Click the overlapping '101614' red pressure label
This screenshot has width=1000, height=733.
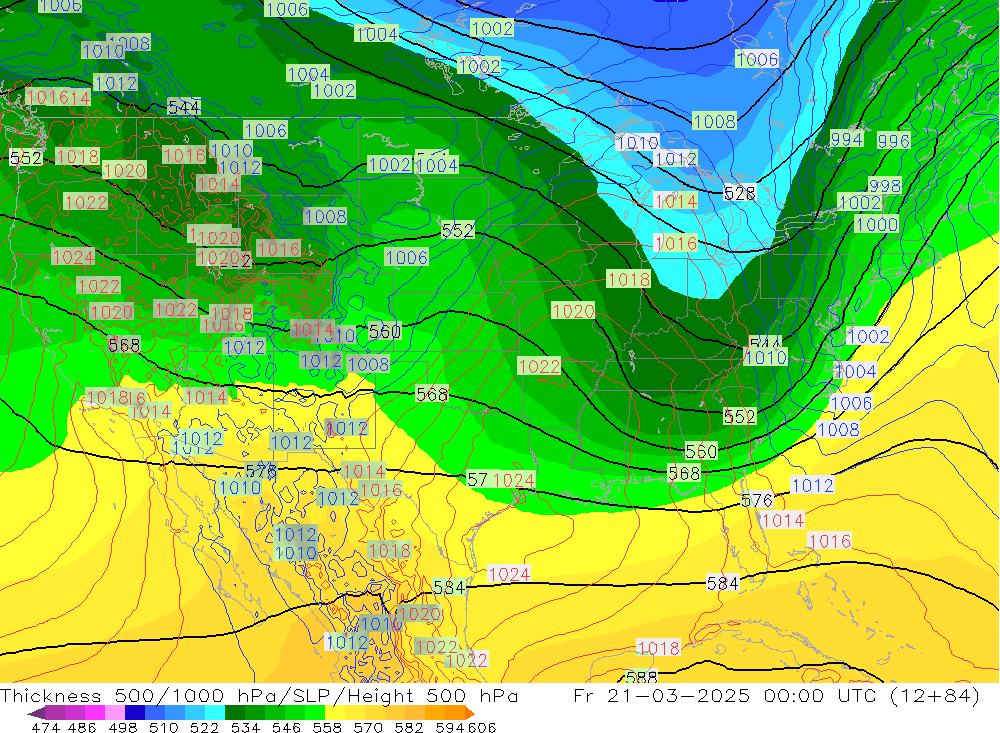tap(58, 98)
